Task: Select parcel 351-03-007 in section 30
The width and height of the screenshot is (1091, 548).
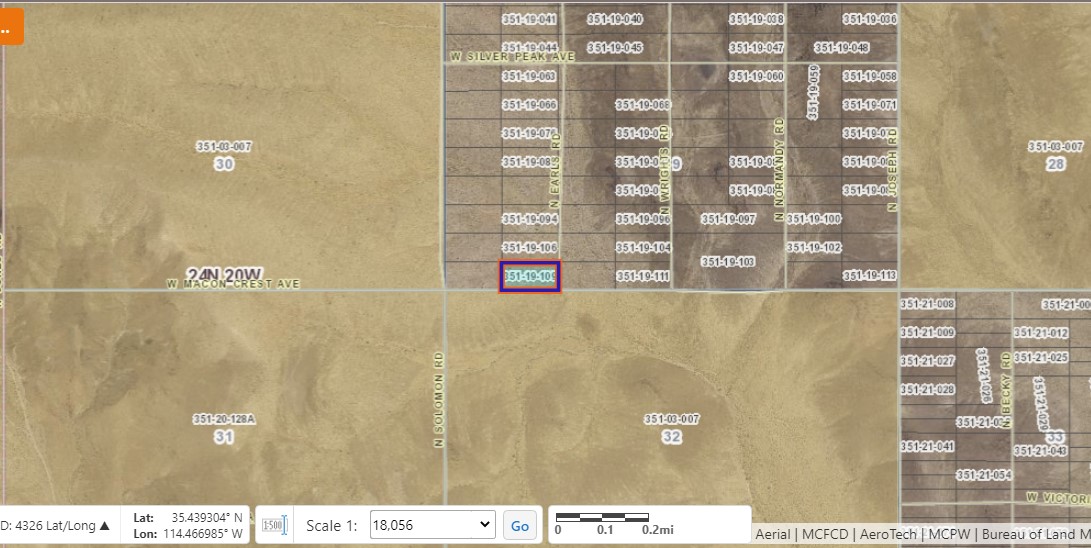Action: tap(224, 147)
